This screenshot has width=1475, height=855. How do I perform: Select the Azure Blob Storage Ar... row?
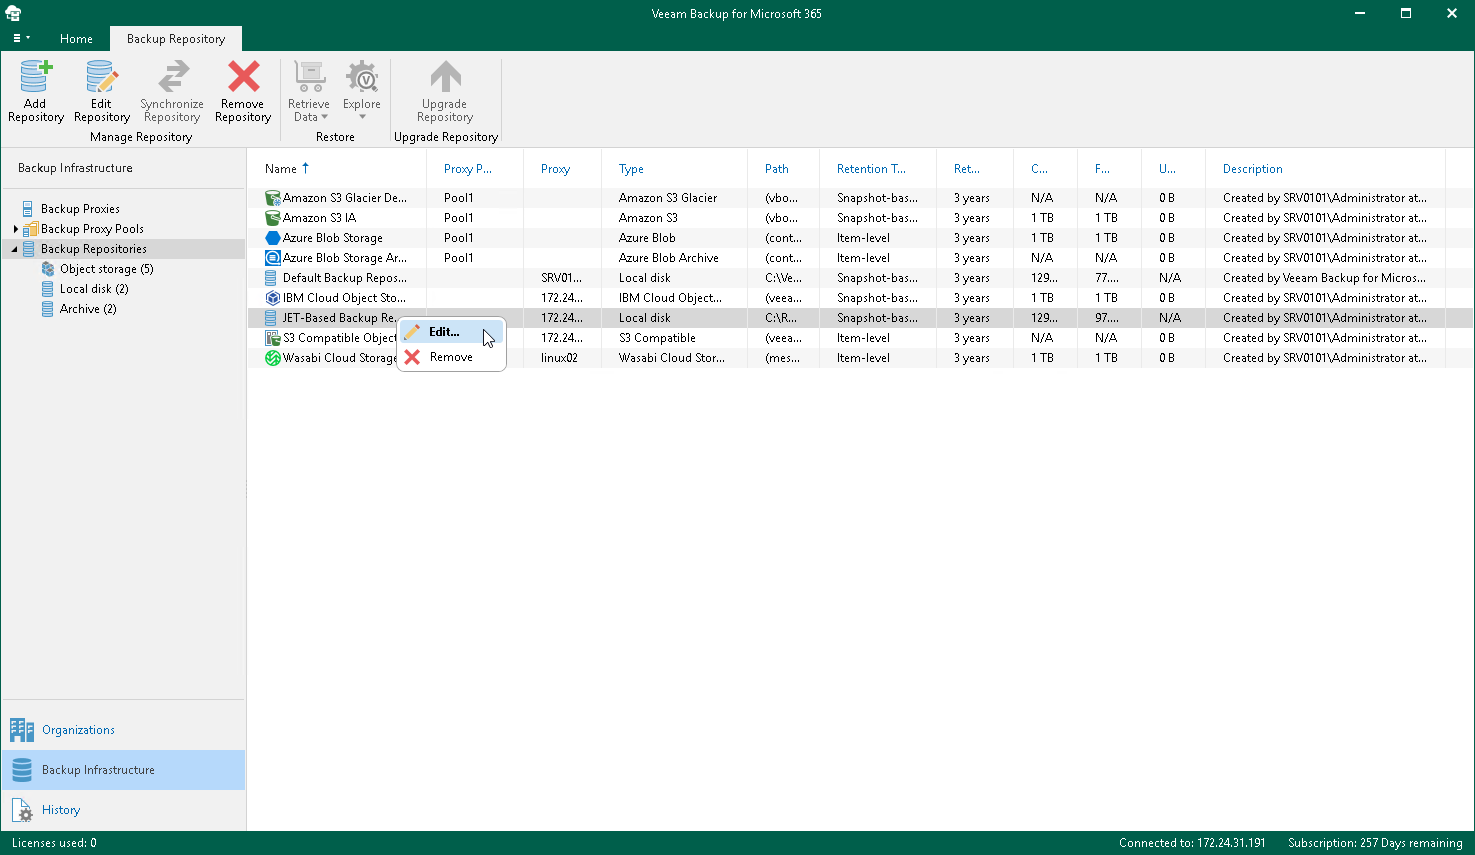click(860, 258)
